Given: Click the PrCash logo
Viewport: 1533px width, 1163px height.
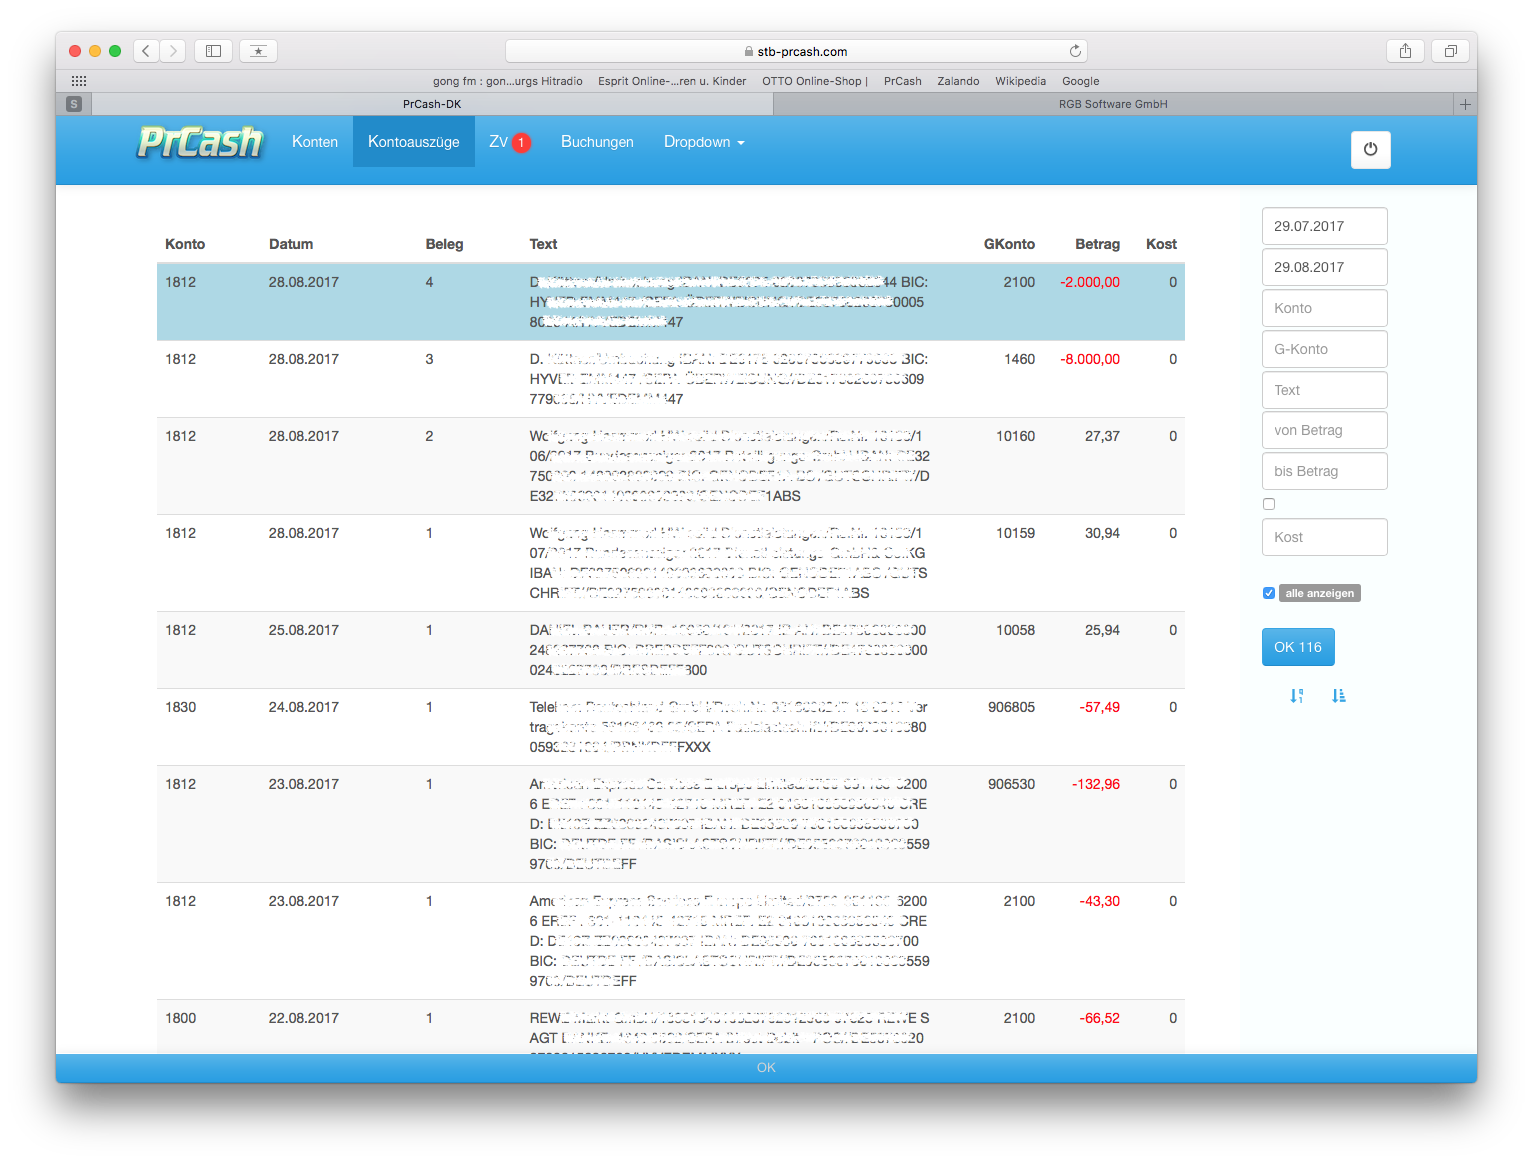Looking at the screenshot, I should tap(200, 142).
